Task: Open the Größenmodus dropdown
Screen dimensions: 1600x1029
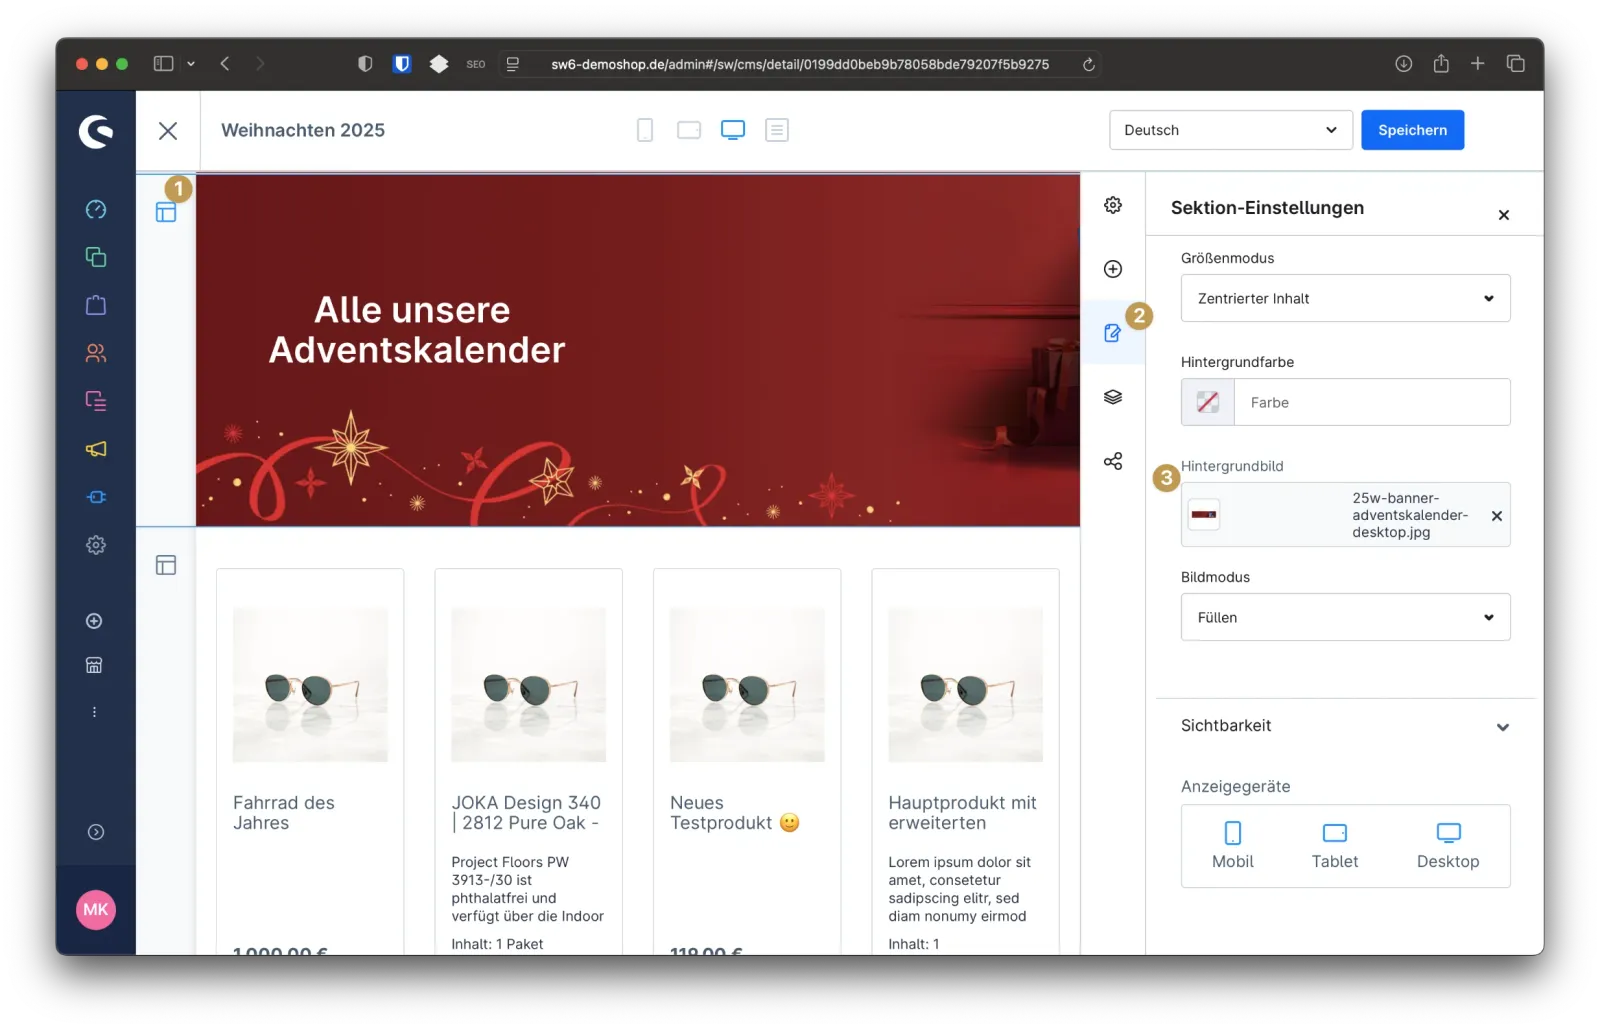Action: click(1344, 298)
